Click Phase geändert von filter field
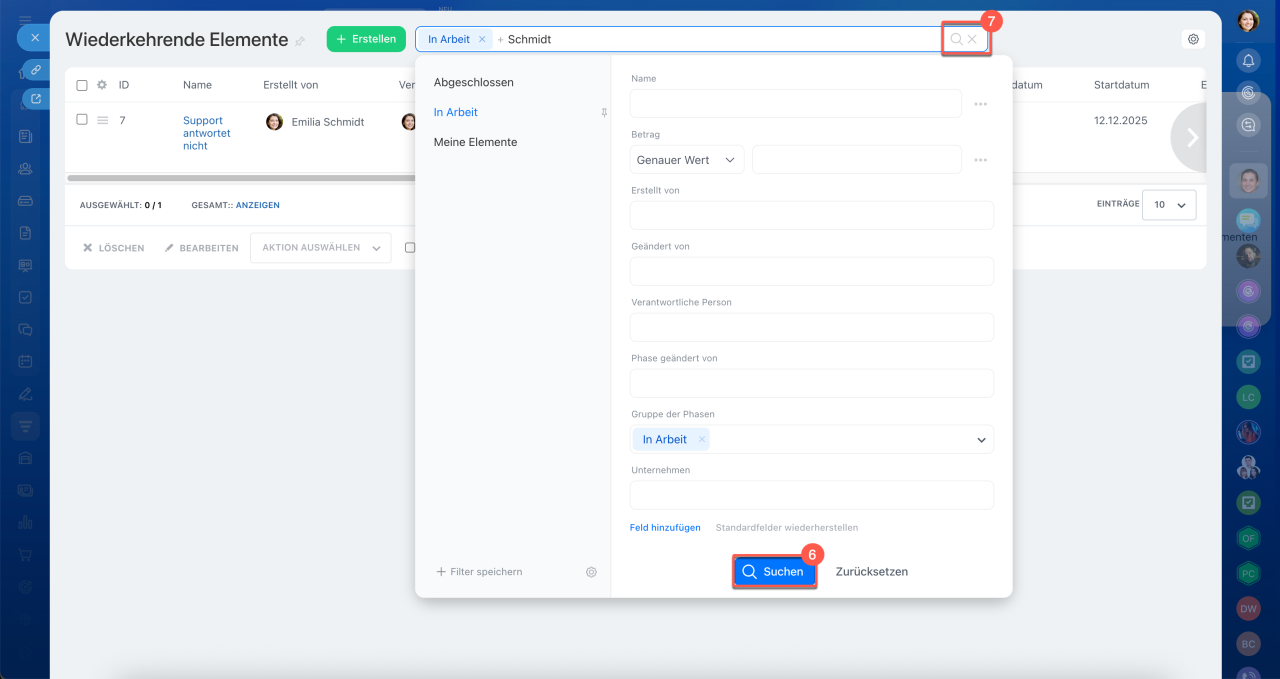The width and height of the screenshot is (1280, 679). pos(812,384)
